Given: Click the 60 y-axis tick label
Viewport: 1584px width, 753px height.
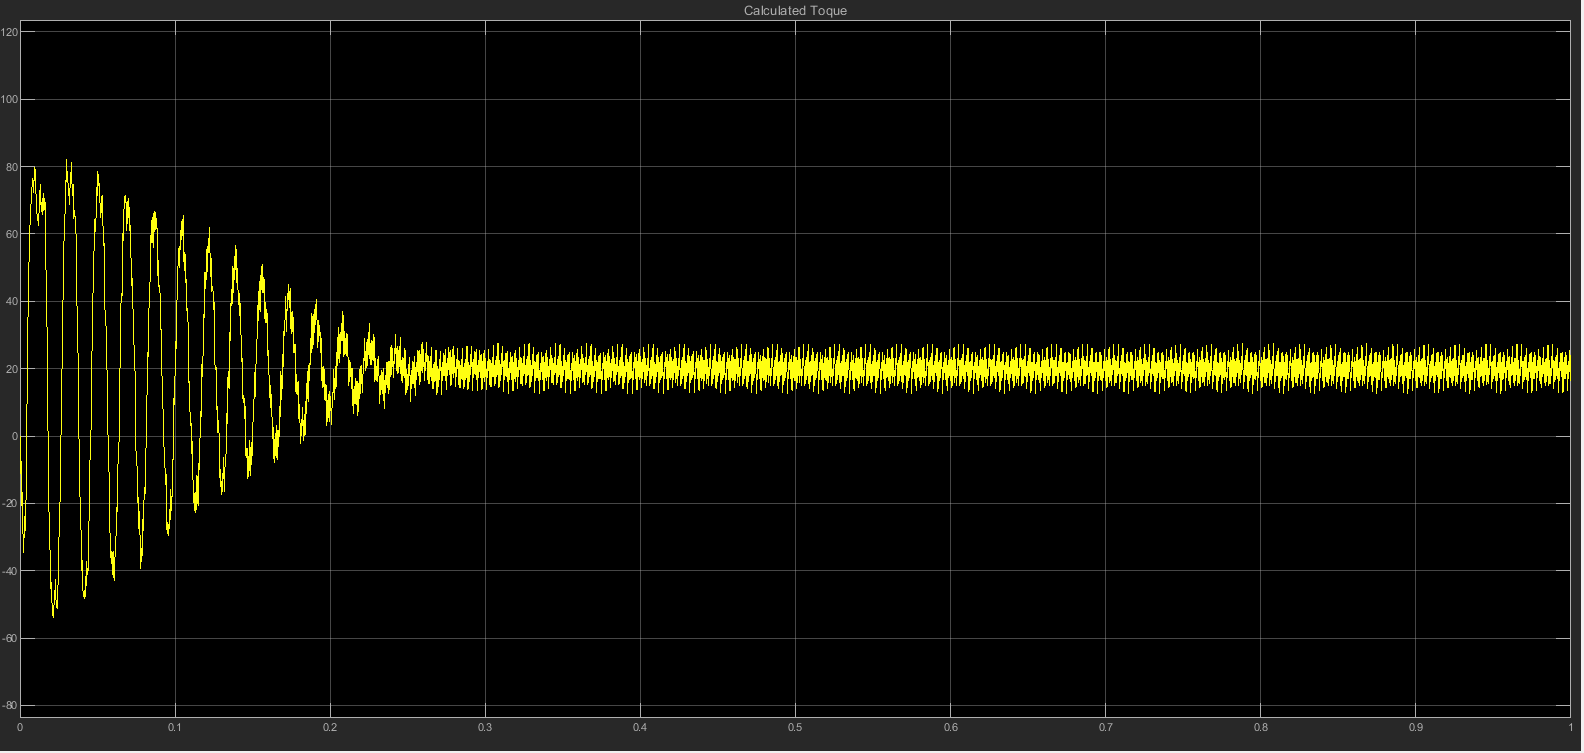Looking at the screenshot, I should click(11, 234).
